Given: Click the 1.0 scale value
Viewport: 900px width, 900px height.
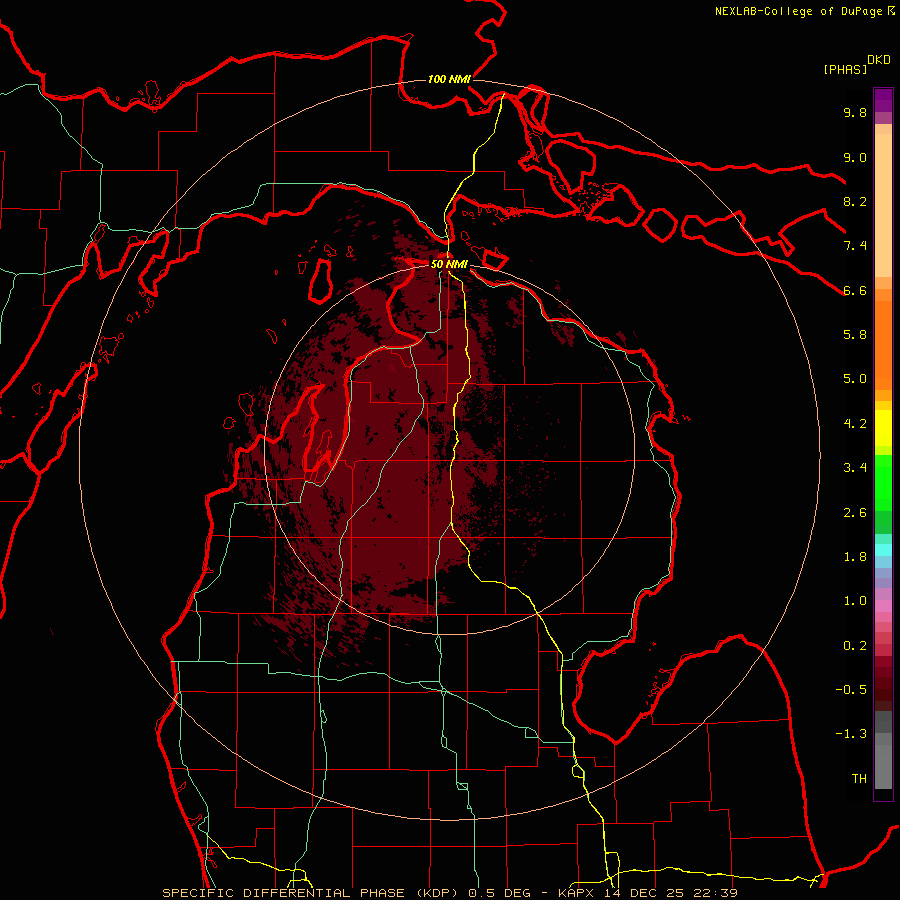Looking at the screenshot, I should (855, 601).
